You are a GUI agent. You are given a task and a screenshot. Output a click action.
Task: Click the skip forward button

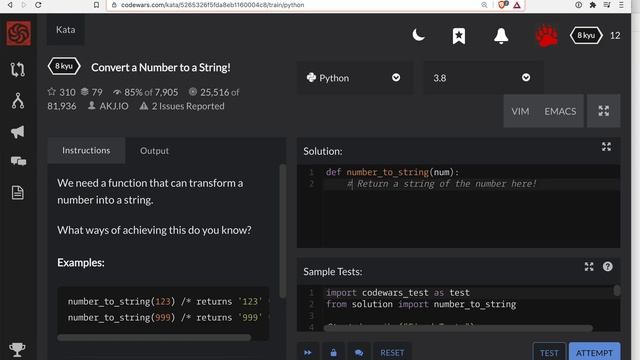coord(308,352)
